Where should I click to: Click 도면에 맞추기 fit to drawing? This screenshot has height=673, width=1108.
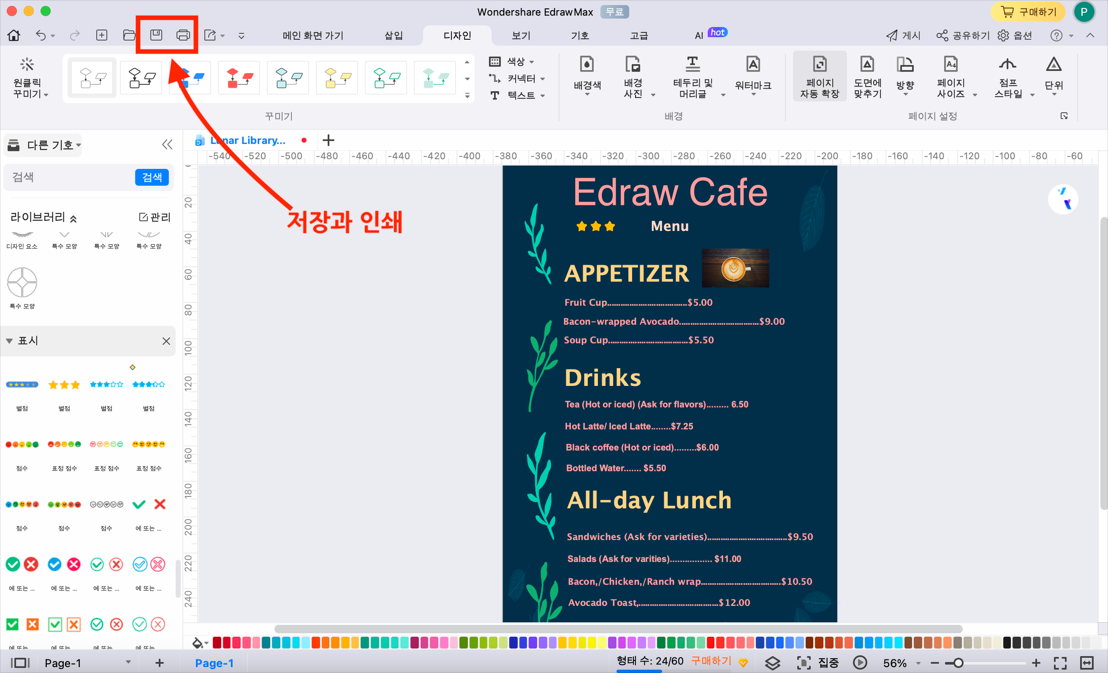coord(867,77)
